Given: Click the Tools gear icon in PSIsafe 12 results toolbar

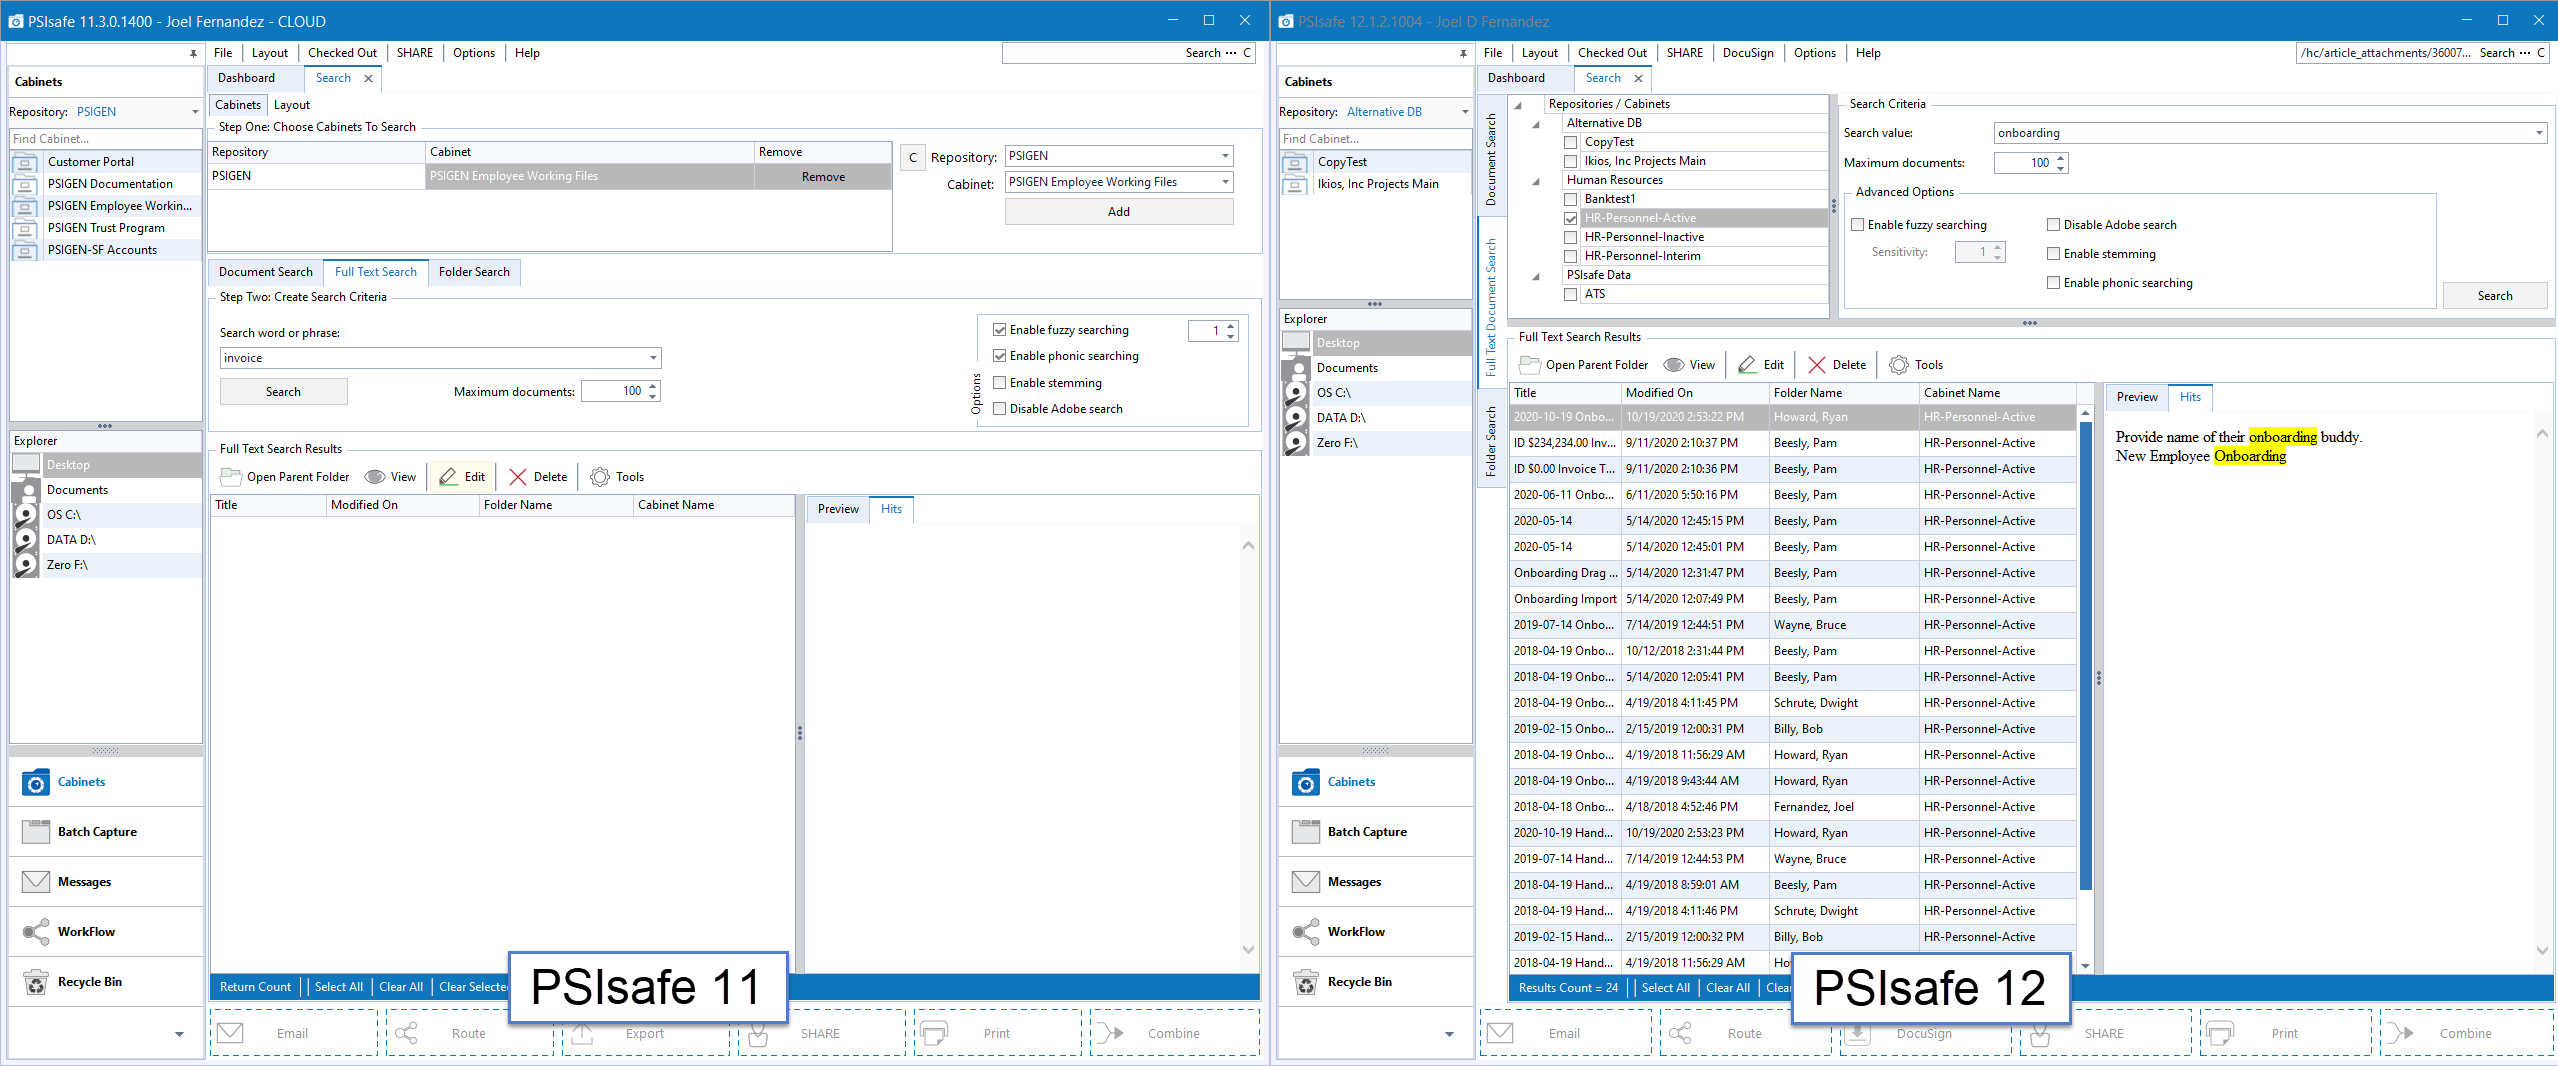Looking at the screenshot, I should point(1898,365).
